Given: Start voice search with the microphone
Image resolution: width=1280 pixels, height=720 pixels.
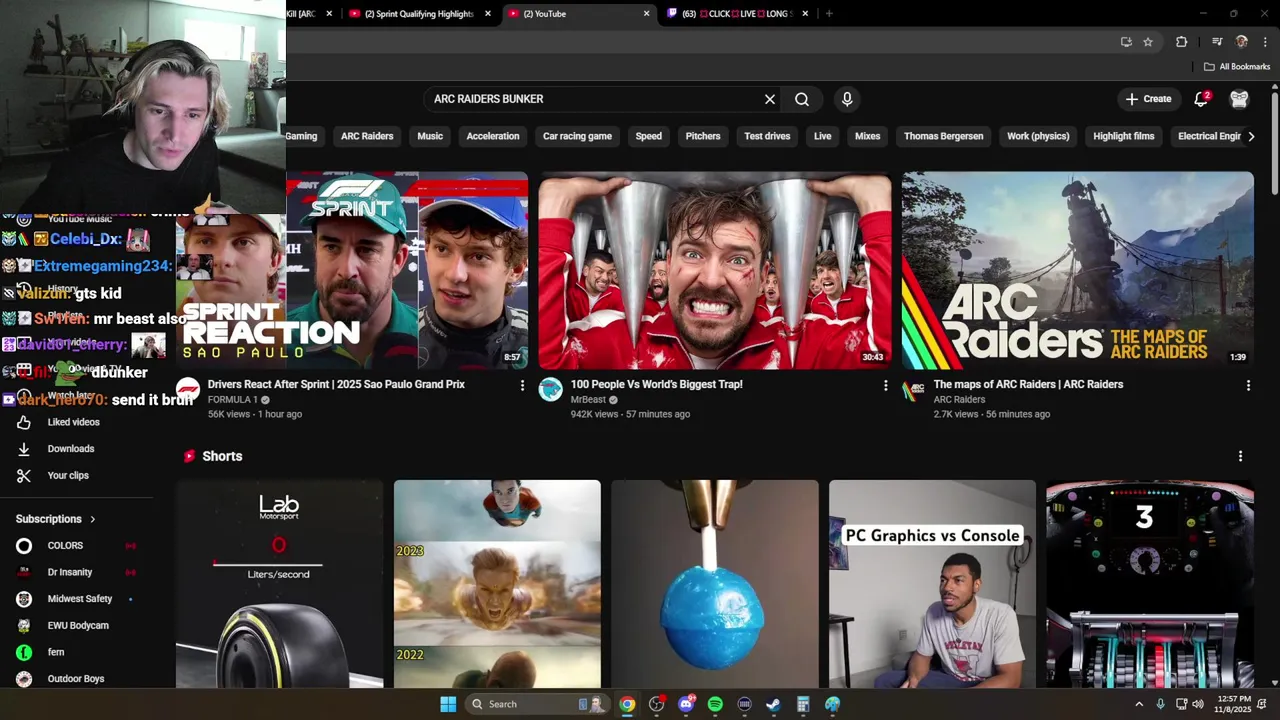Looking at the screenshot, I should pyautogui.click(x=847, y=99).
